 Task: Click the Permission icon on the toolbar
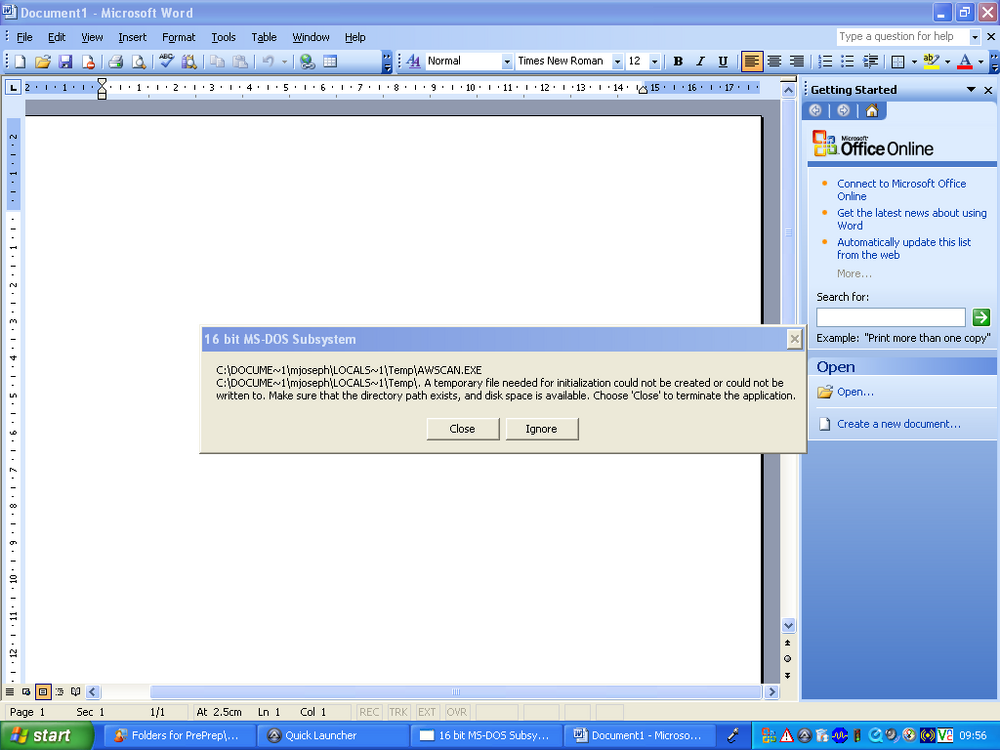(x=88, y=61)
